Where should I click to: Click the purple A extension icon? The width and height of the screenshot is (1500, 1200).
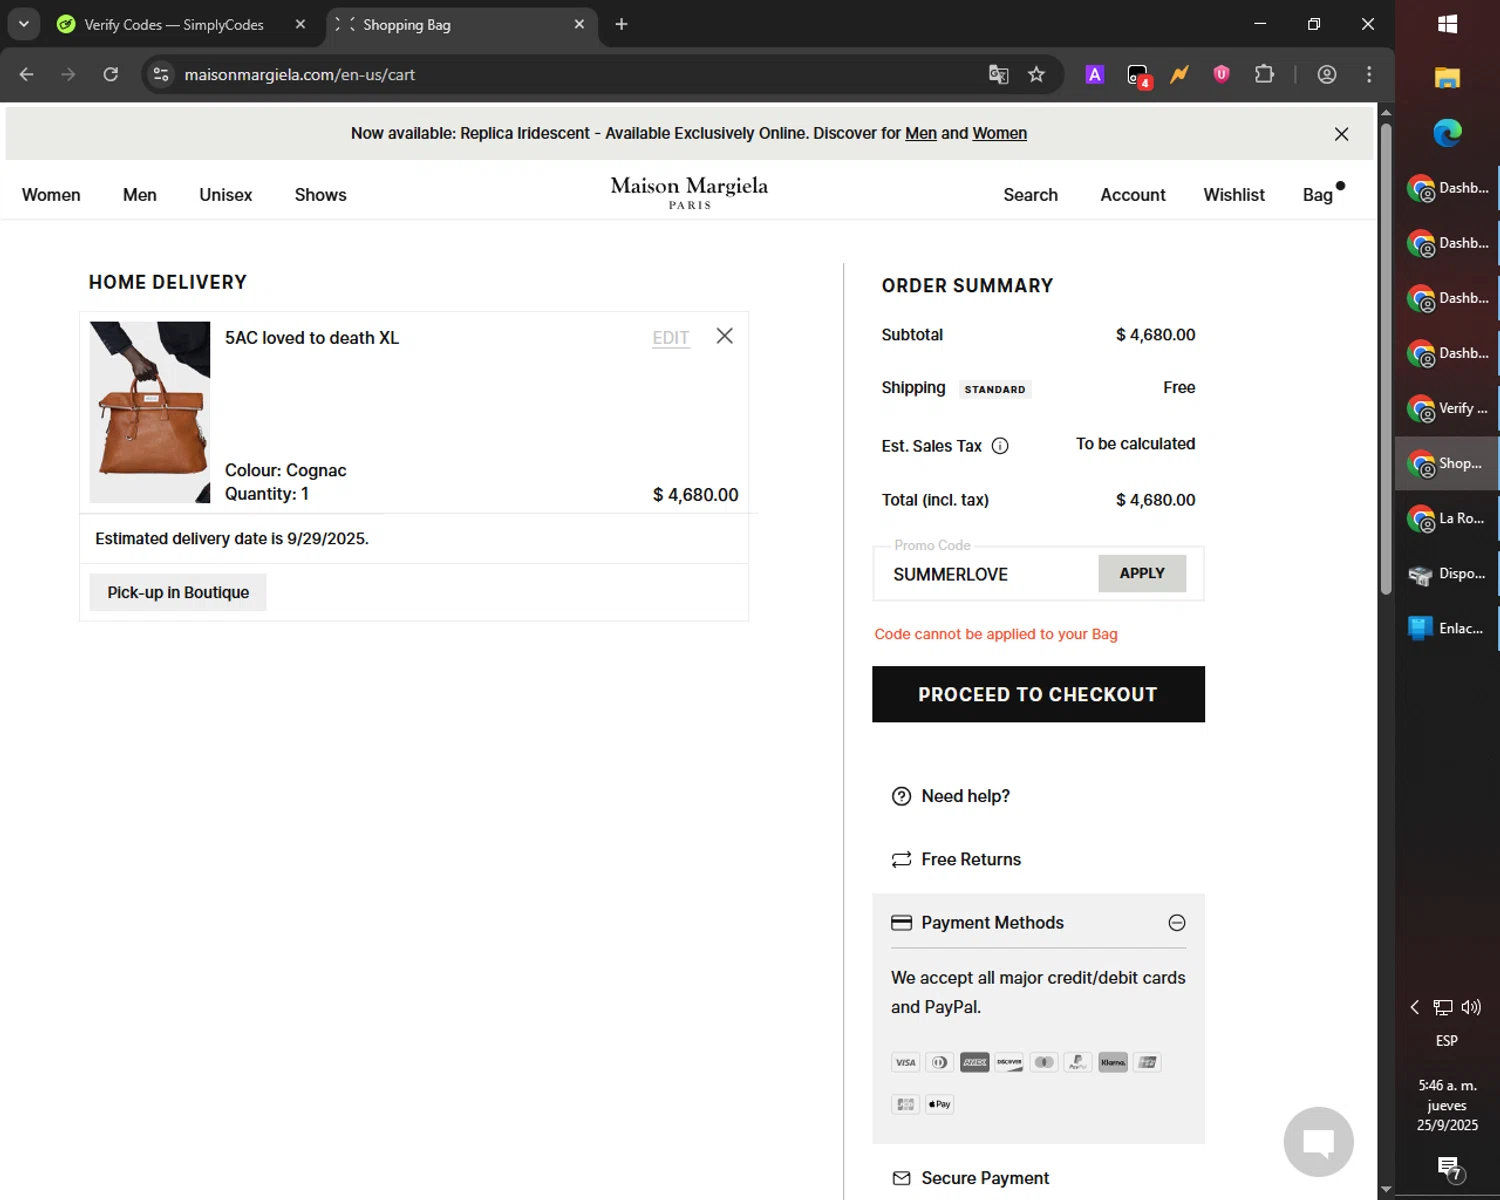(x=1095, y=74)
